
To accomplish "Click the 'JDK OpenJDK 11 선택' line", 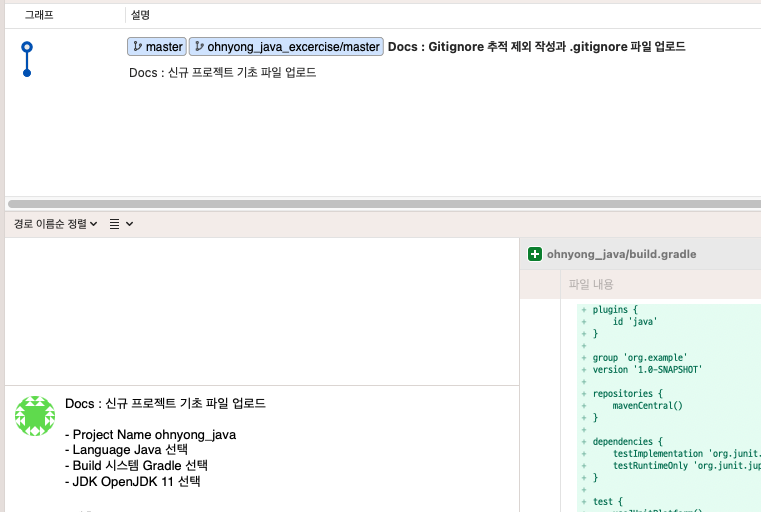I will (132, 481).
